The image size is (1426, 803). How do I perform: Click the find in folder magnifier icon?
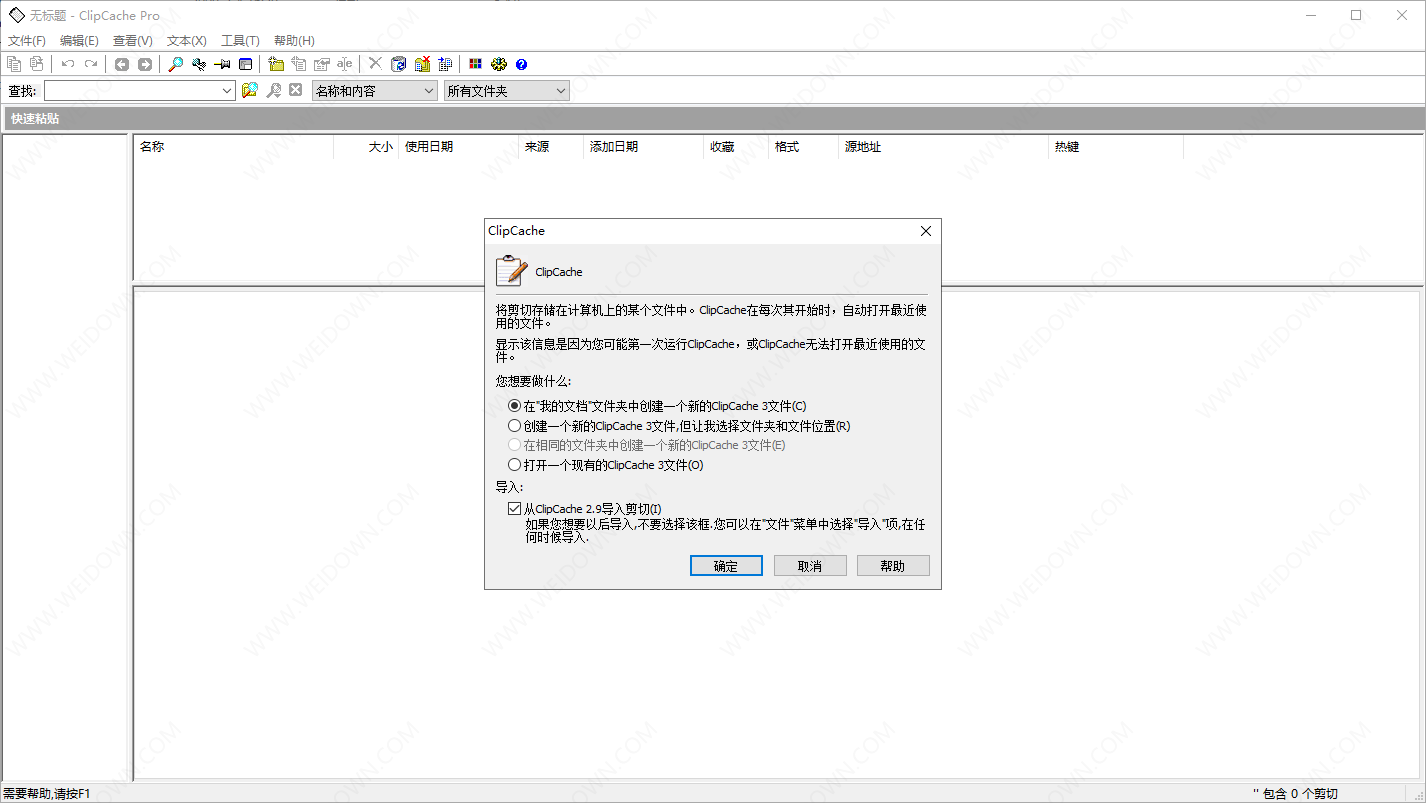250,90
